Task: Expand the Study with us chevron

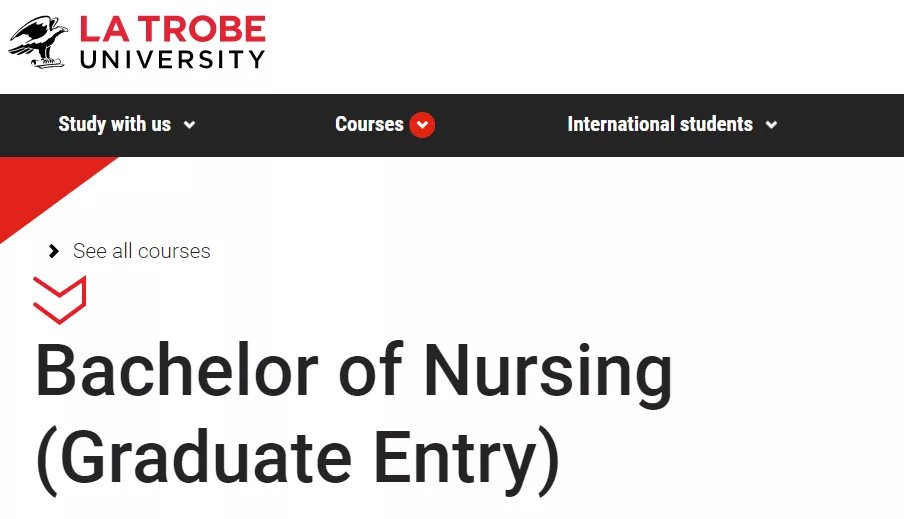Action: pyautogui.click(x=189, y=125)
